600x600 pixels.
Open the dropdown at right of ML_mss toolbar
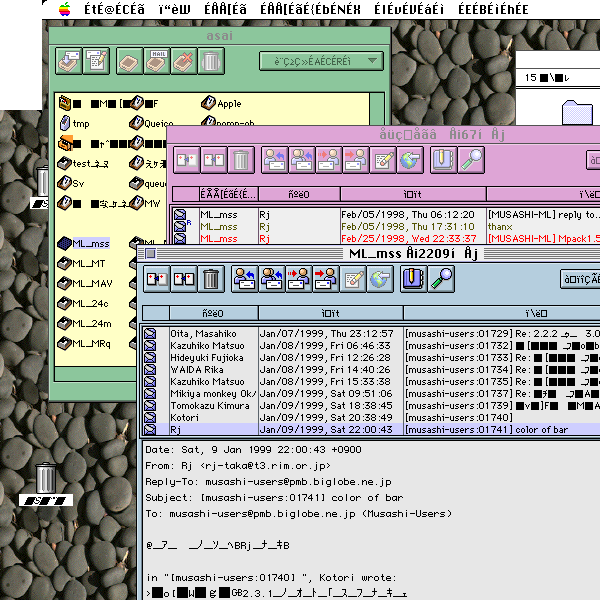[x=580, y=279]
